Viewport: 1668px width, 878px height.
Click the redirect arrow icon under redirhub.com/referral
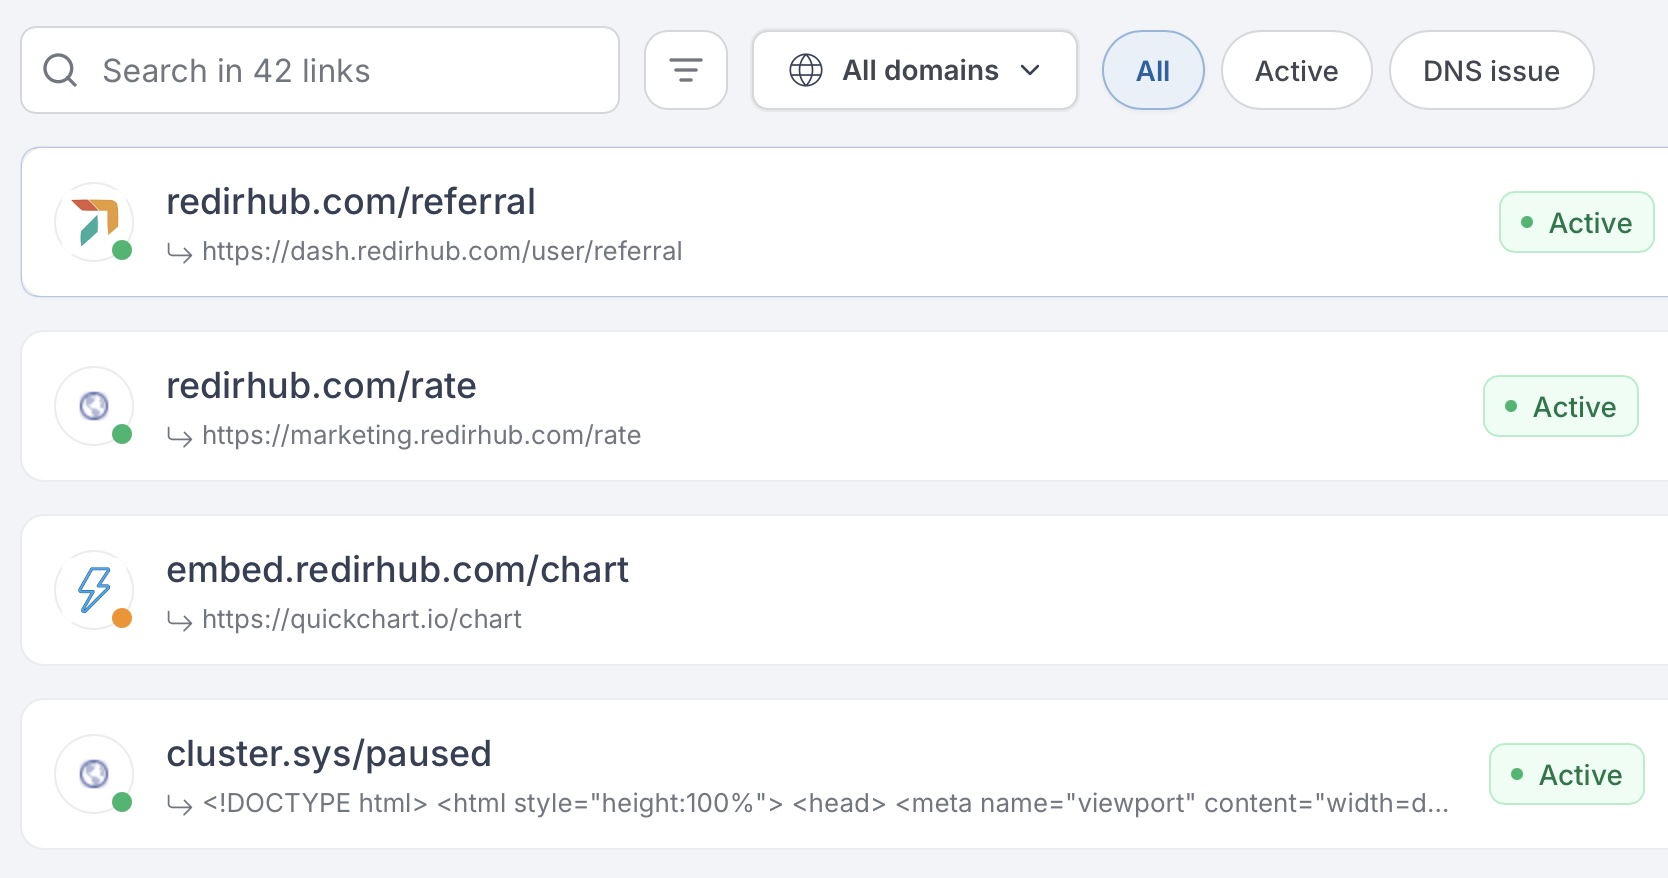(180, 252)
